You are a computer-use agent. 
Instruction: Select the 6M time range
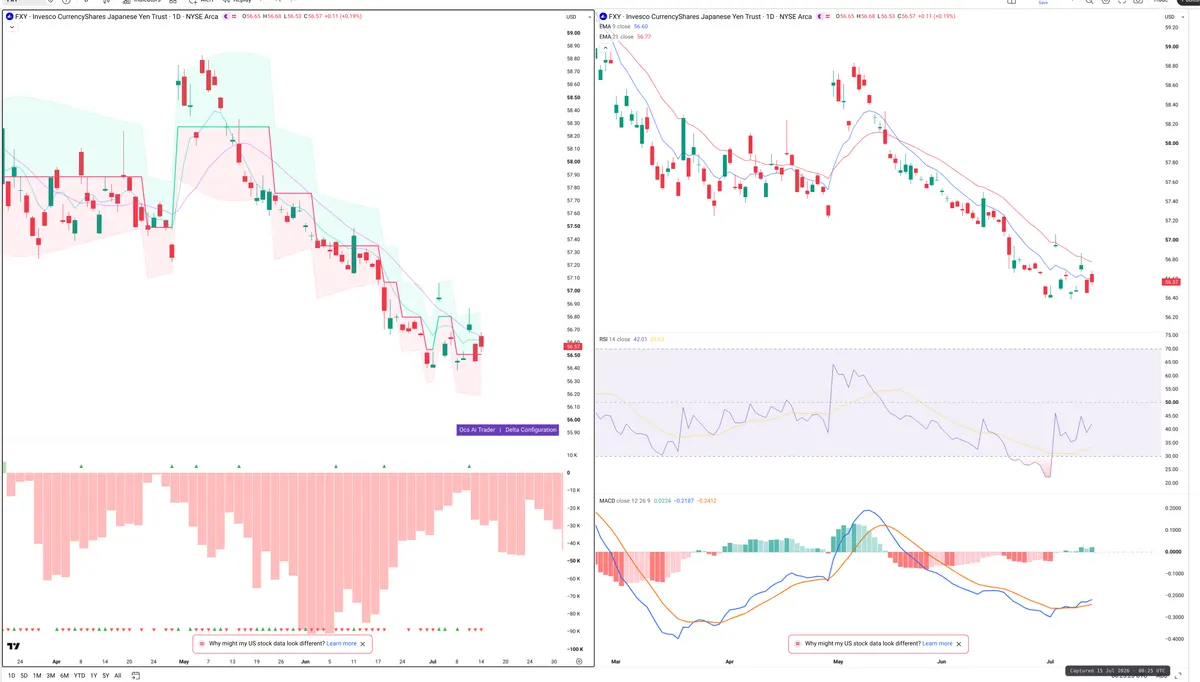[64, 676]
